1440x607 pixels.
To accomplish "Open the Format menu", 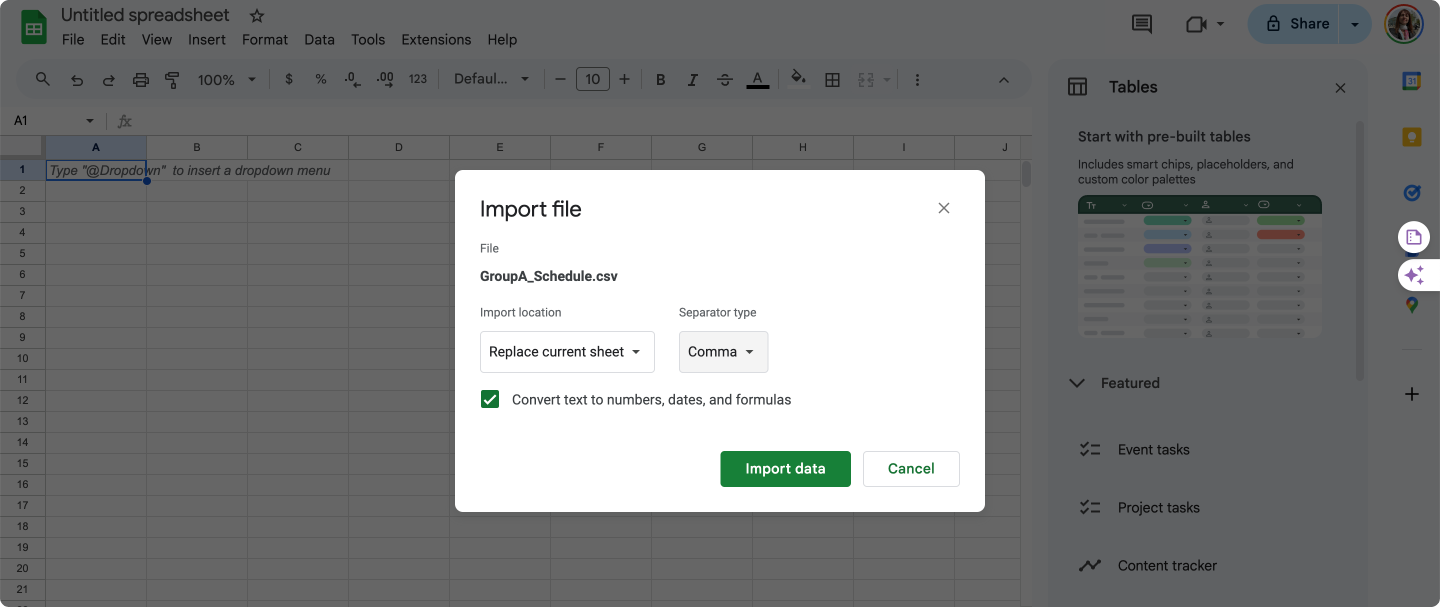I will click(265, 40).
